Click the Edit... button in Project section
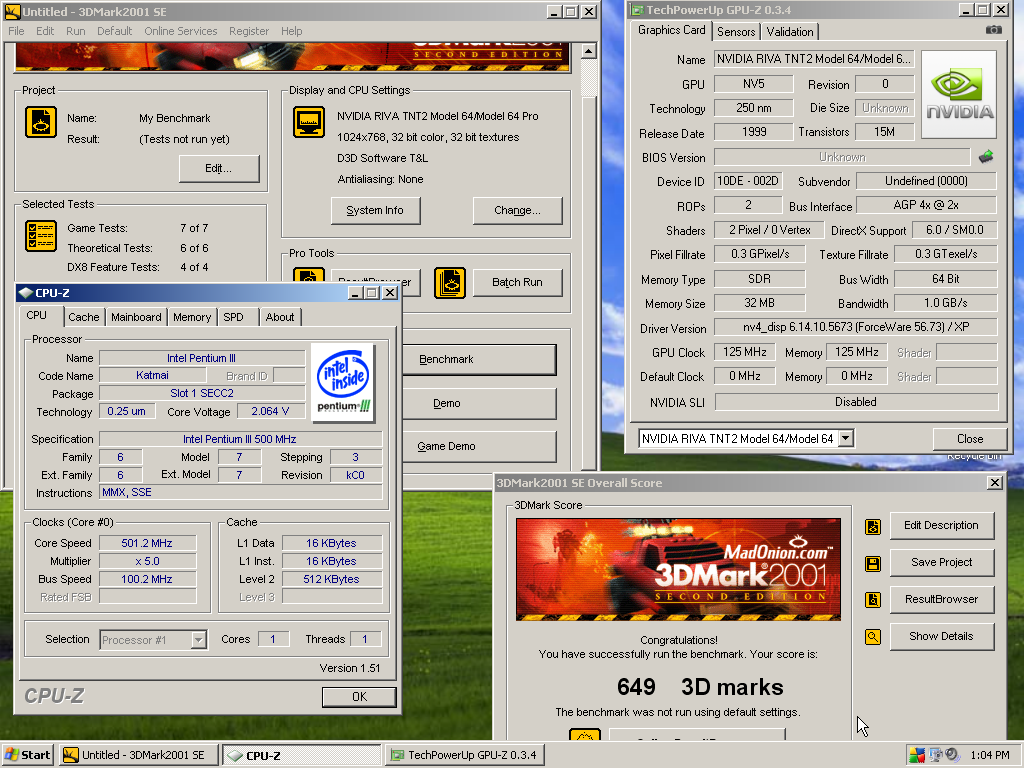Screen dimensions: 1024x768 [x=219, y=168]
